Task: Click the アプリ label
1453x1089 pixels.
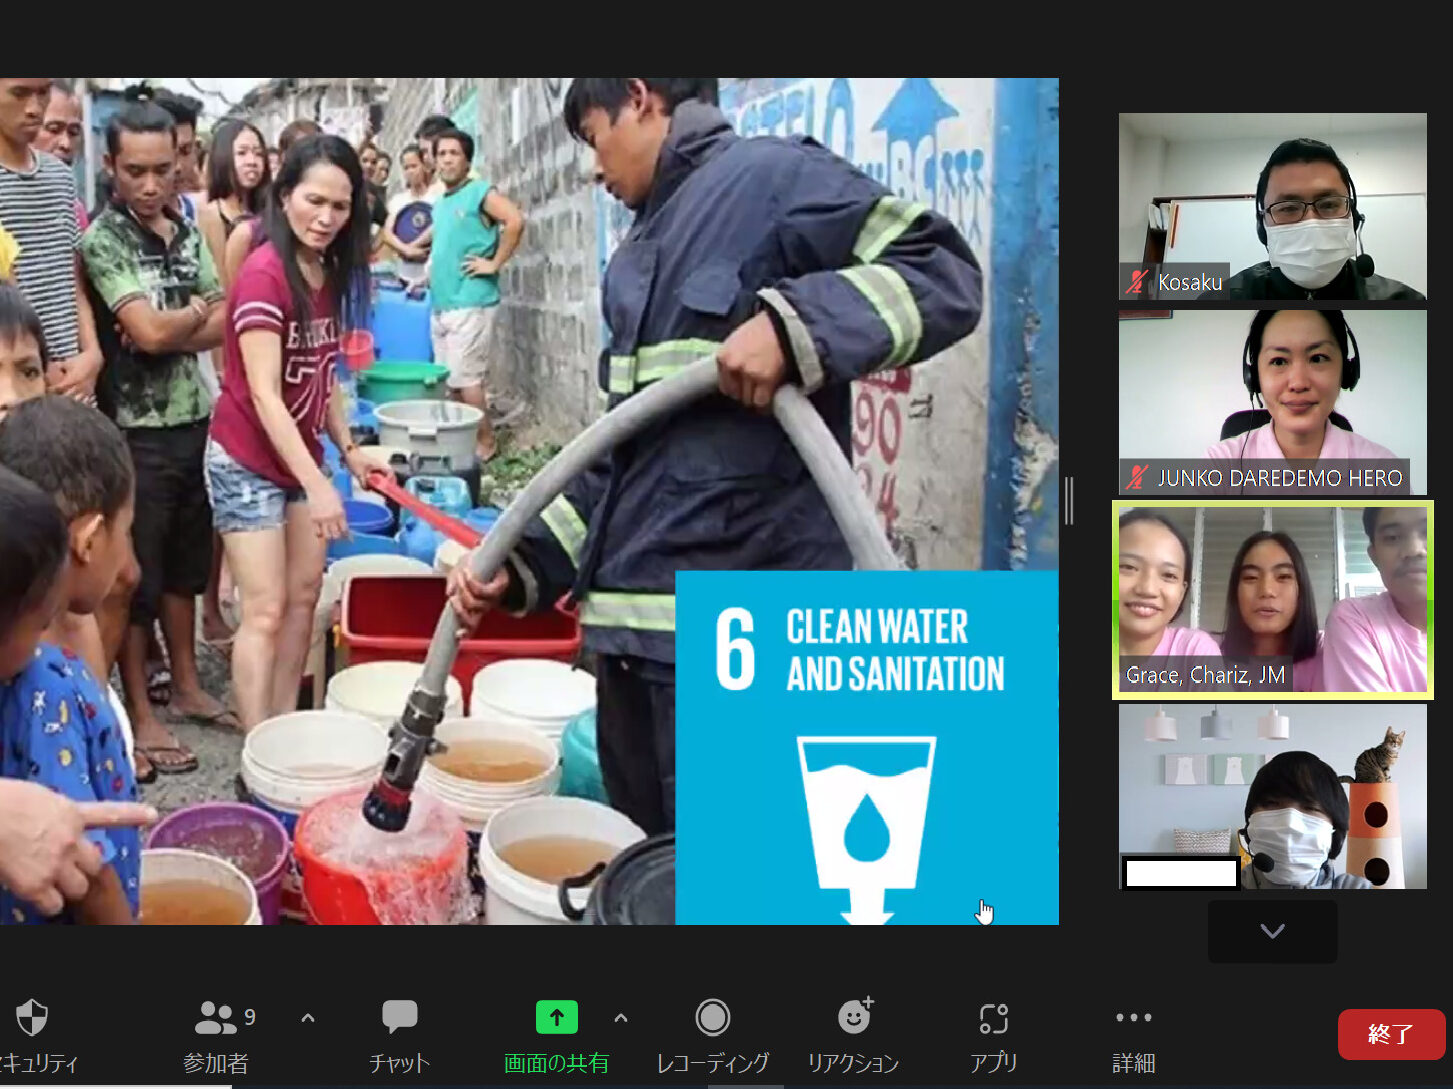Action: (x=993, y=1063)
